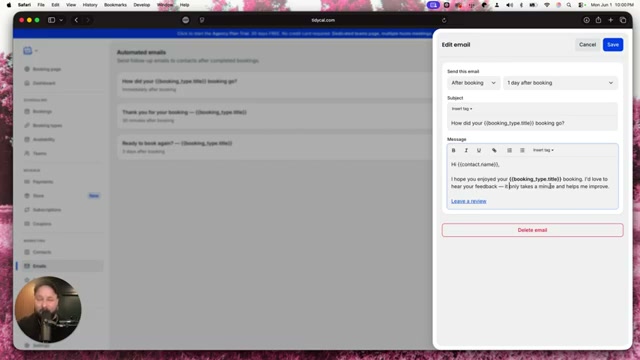Open Spotlight search in menu bar
This screenshot has height=360, width=640.
coord(569,5)
